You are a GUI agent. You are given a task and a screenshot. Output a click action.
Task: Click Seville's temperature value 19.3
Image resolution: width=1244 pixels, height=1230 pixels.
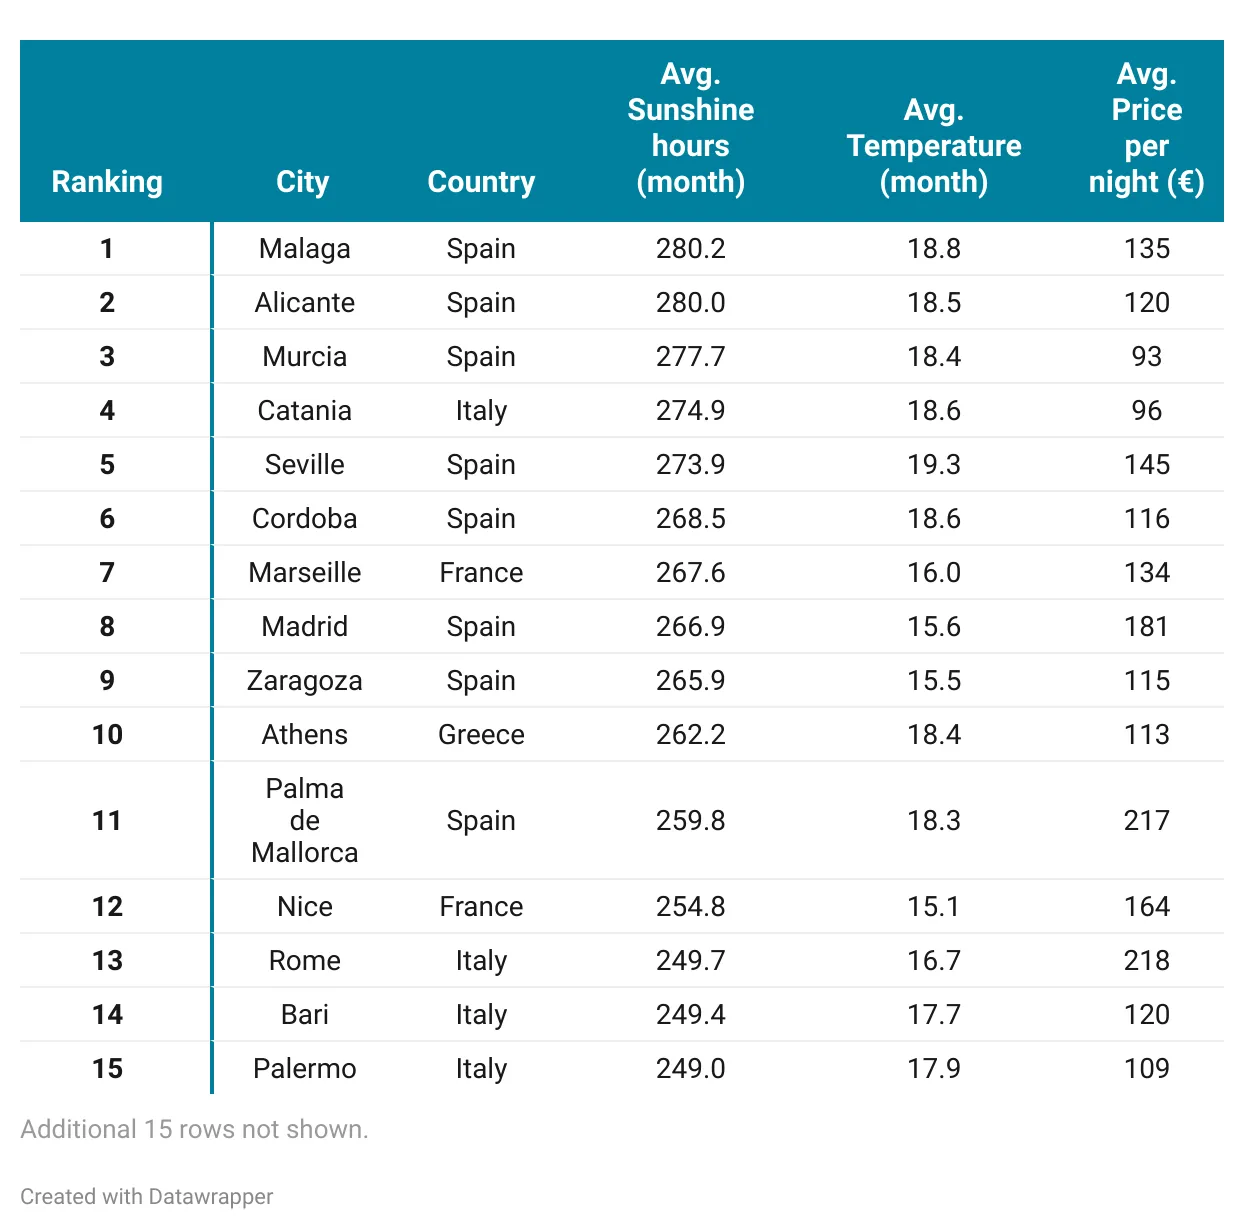pos(933,465)
